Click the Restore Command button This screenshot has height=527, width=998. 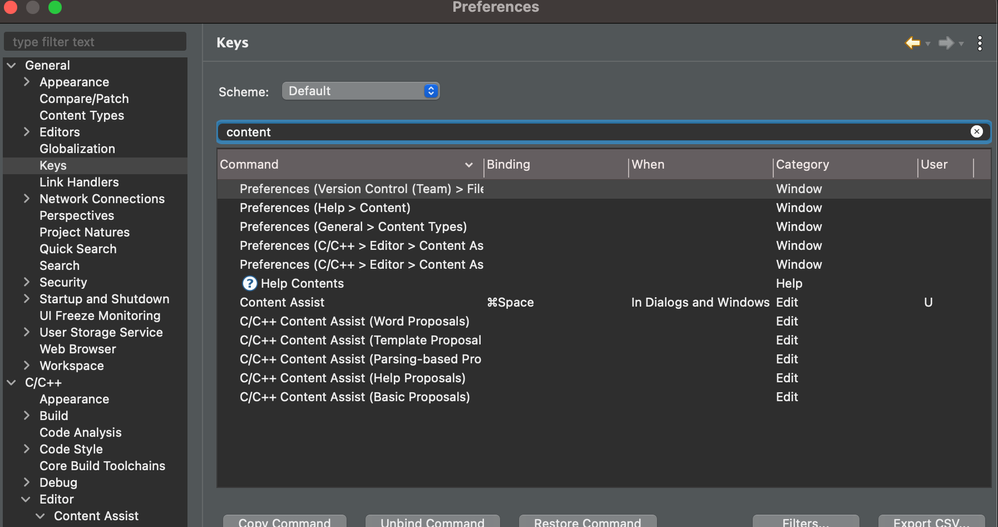(587, 521)
